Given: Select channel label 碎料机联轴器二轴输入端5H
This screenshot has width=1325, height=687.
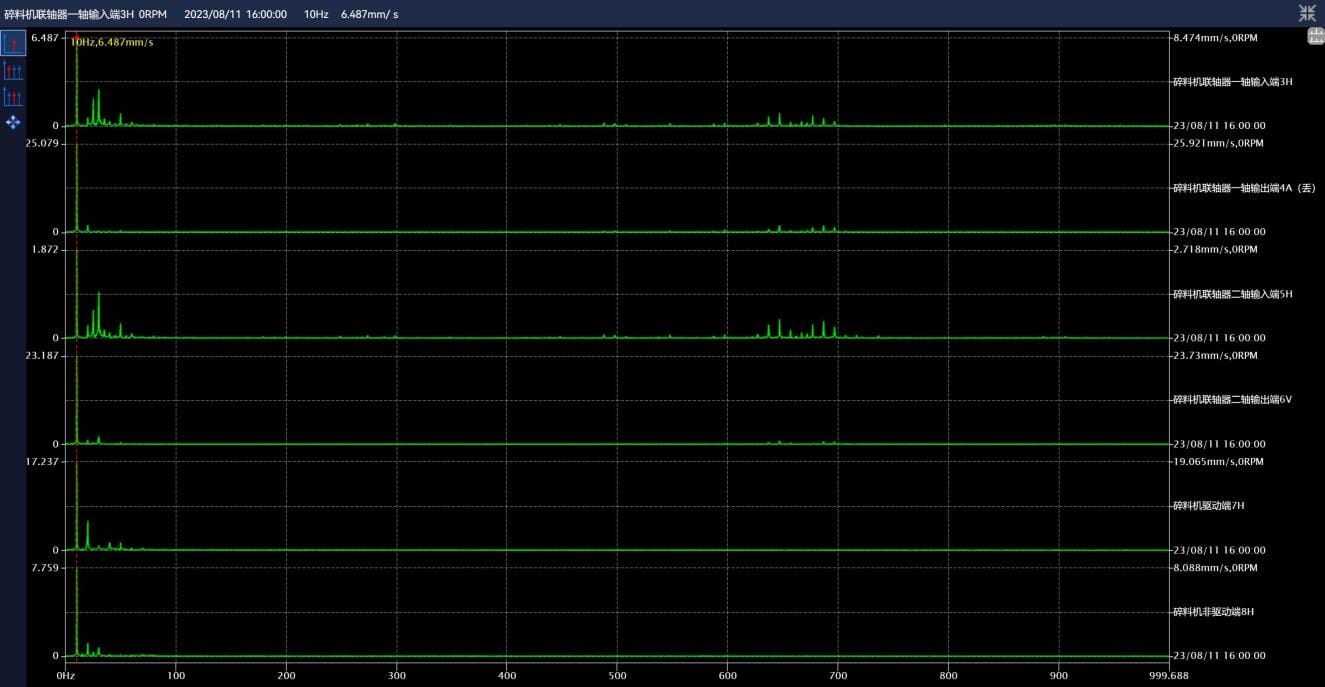Looking at the screenshot, I should pos(1232,294).
